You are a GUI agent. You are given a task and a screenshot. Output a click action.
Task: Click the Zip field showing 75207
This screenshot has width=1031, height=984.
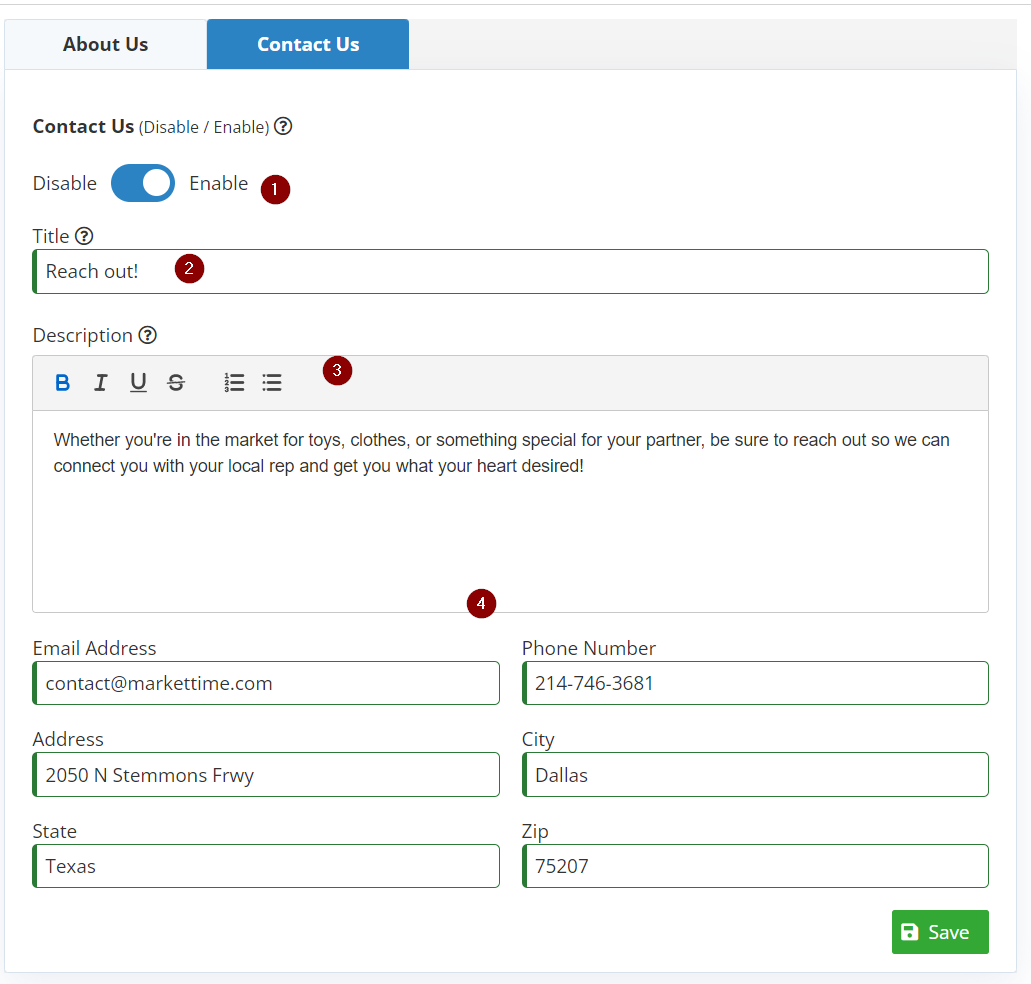point(755,866)
